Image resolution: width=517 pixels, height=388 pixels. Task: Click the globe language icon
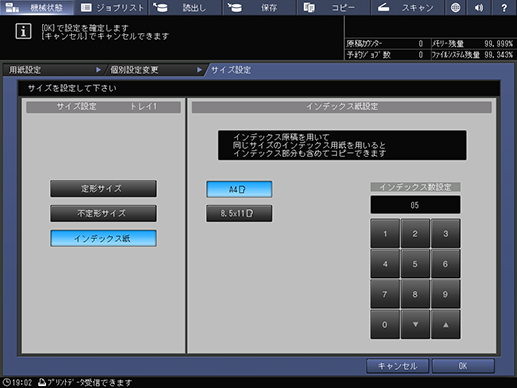pyautogui.click(x=455, y=7)
